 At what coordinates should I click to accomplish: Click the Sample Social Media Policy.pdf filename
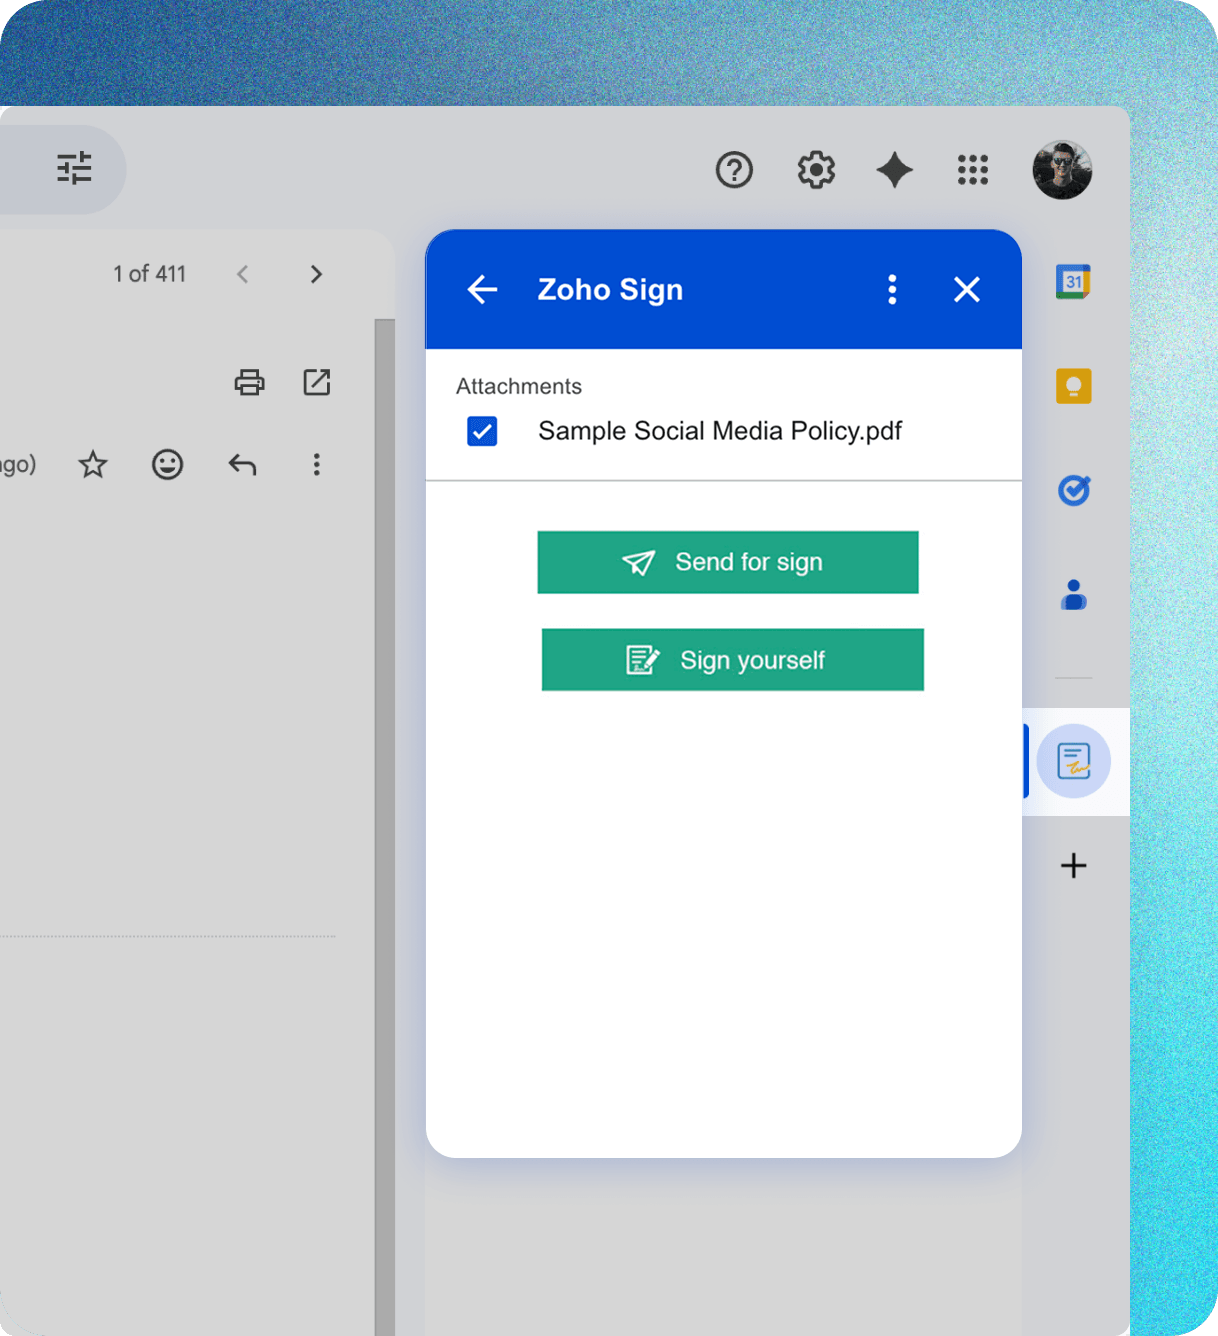click(x=720, y=431)
